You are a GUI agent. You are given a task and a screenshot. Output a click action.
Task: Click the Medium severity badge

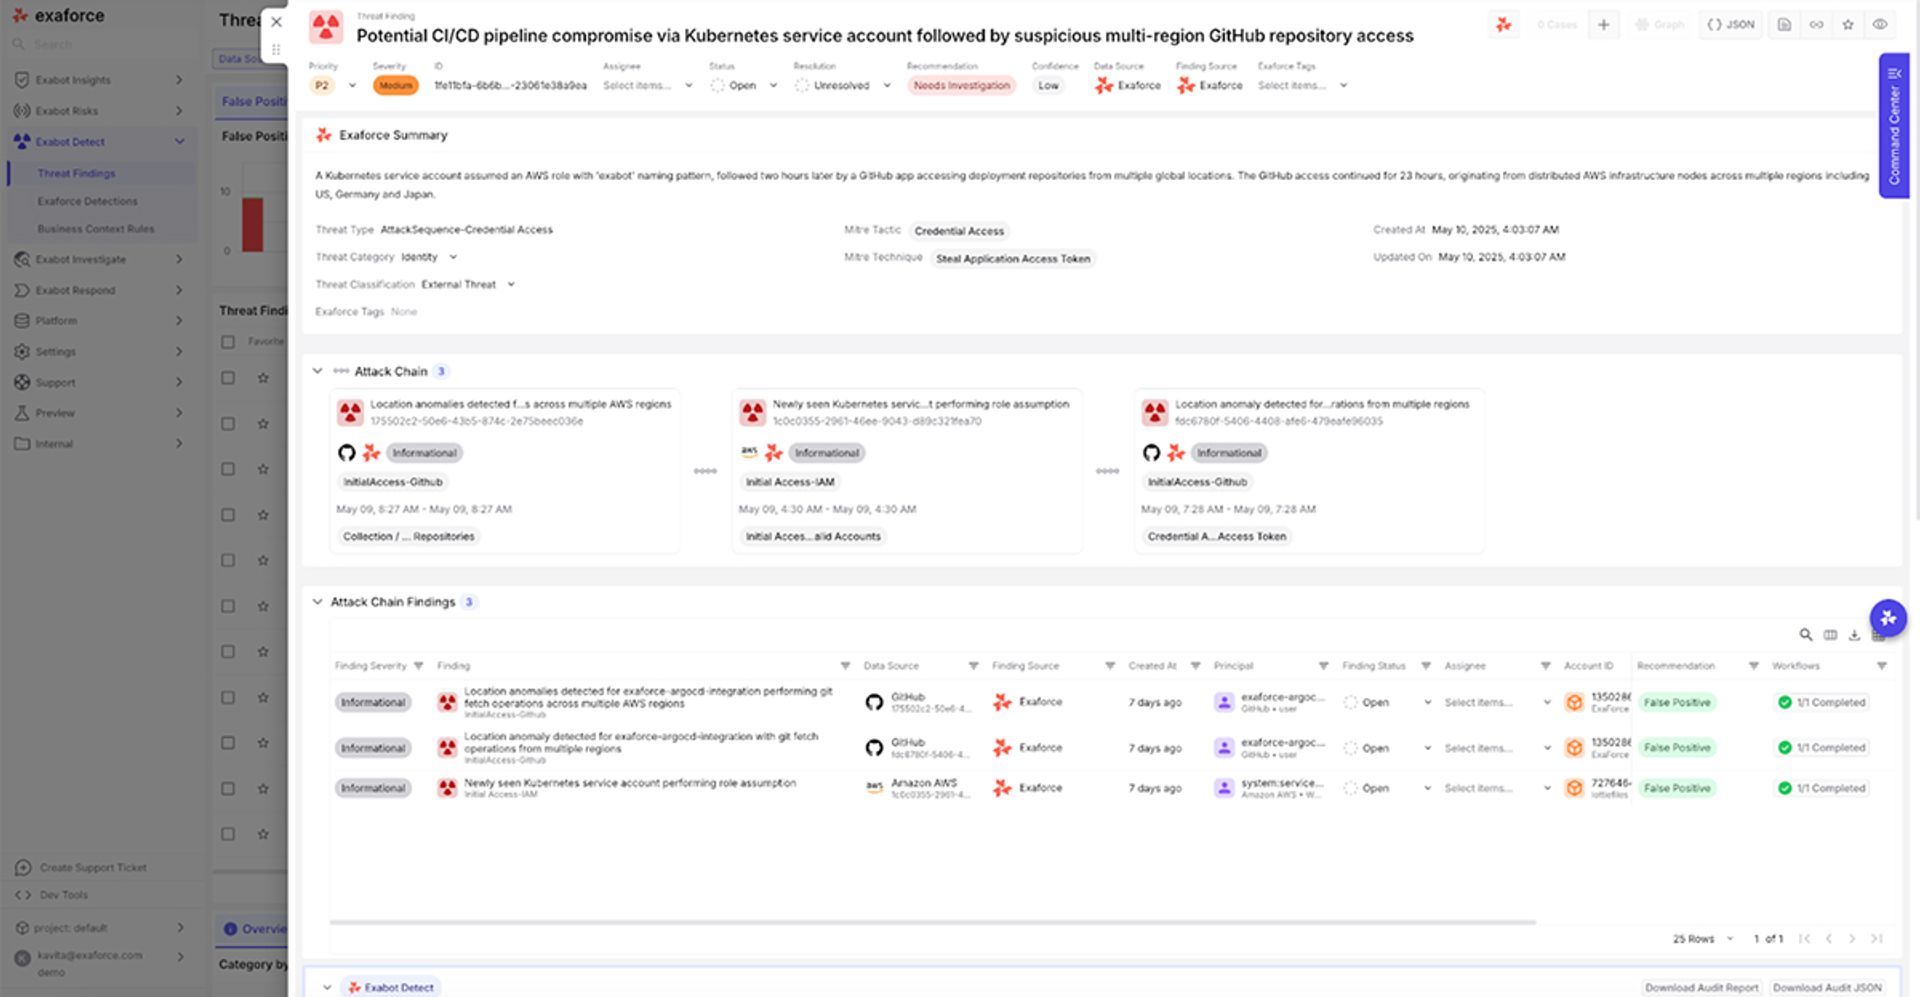(395, 86)
